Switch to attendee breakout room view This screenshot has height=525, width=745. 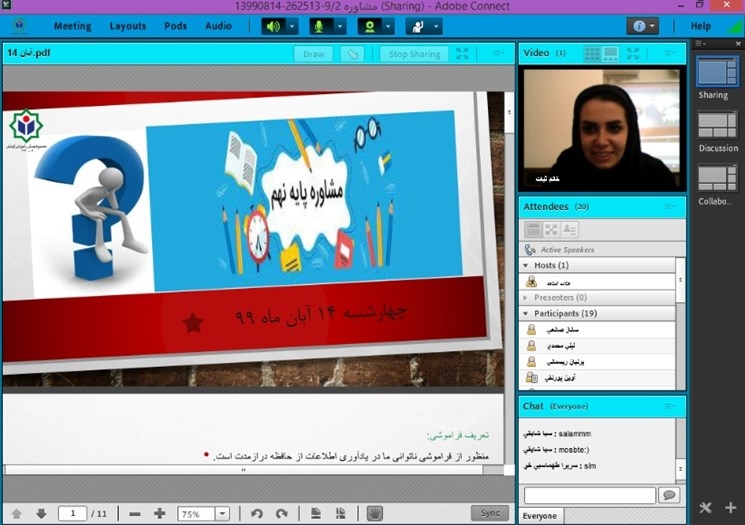(551, 230)
